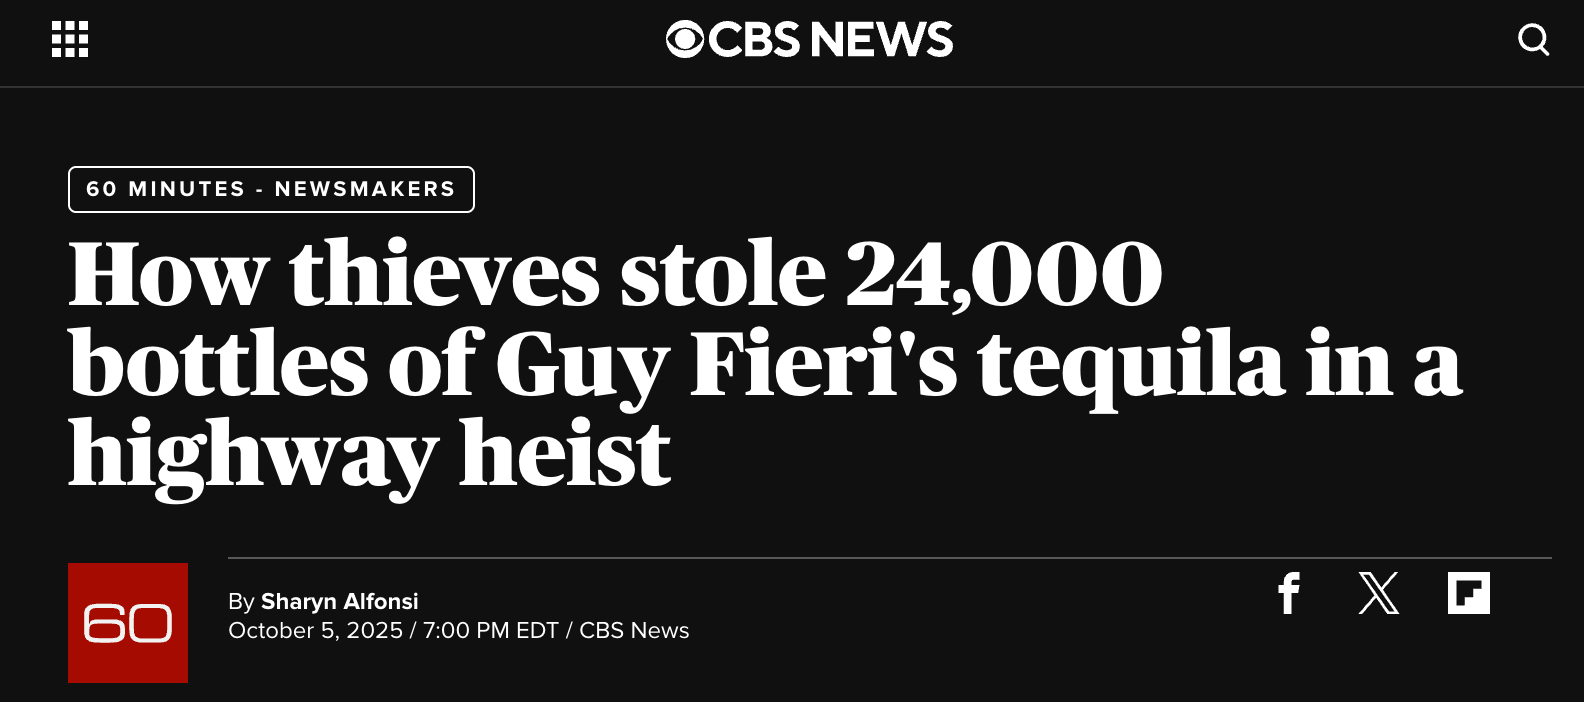Click '60 MINUTES' in the category tag
Viewport: 1584px width, 702px height.
coord(165,189)
